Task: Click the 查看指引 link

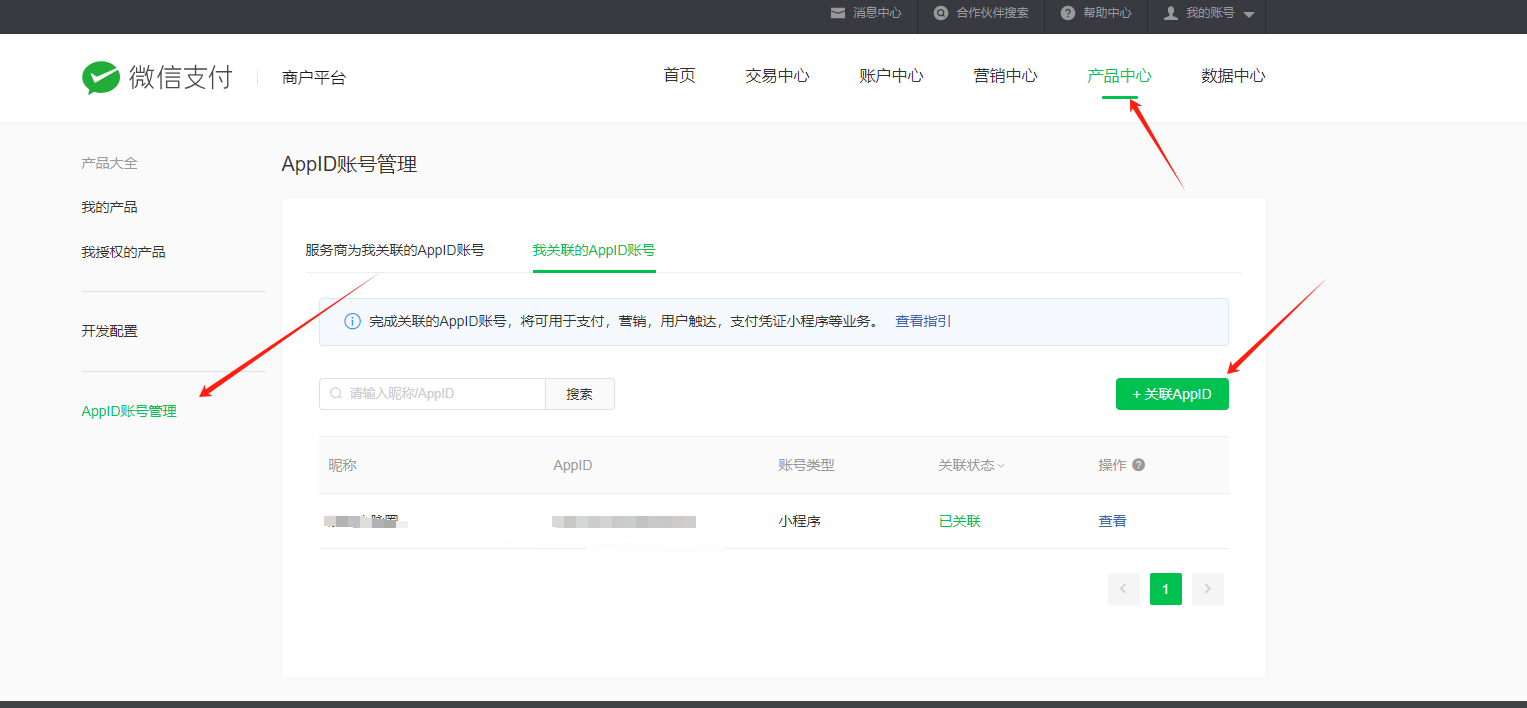Action: (923, 321)
